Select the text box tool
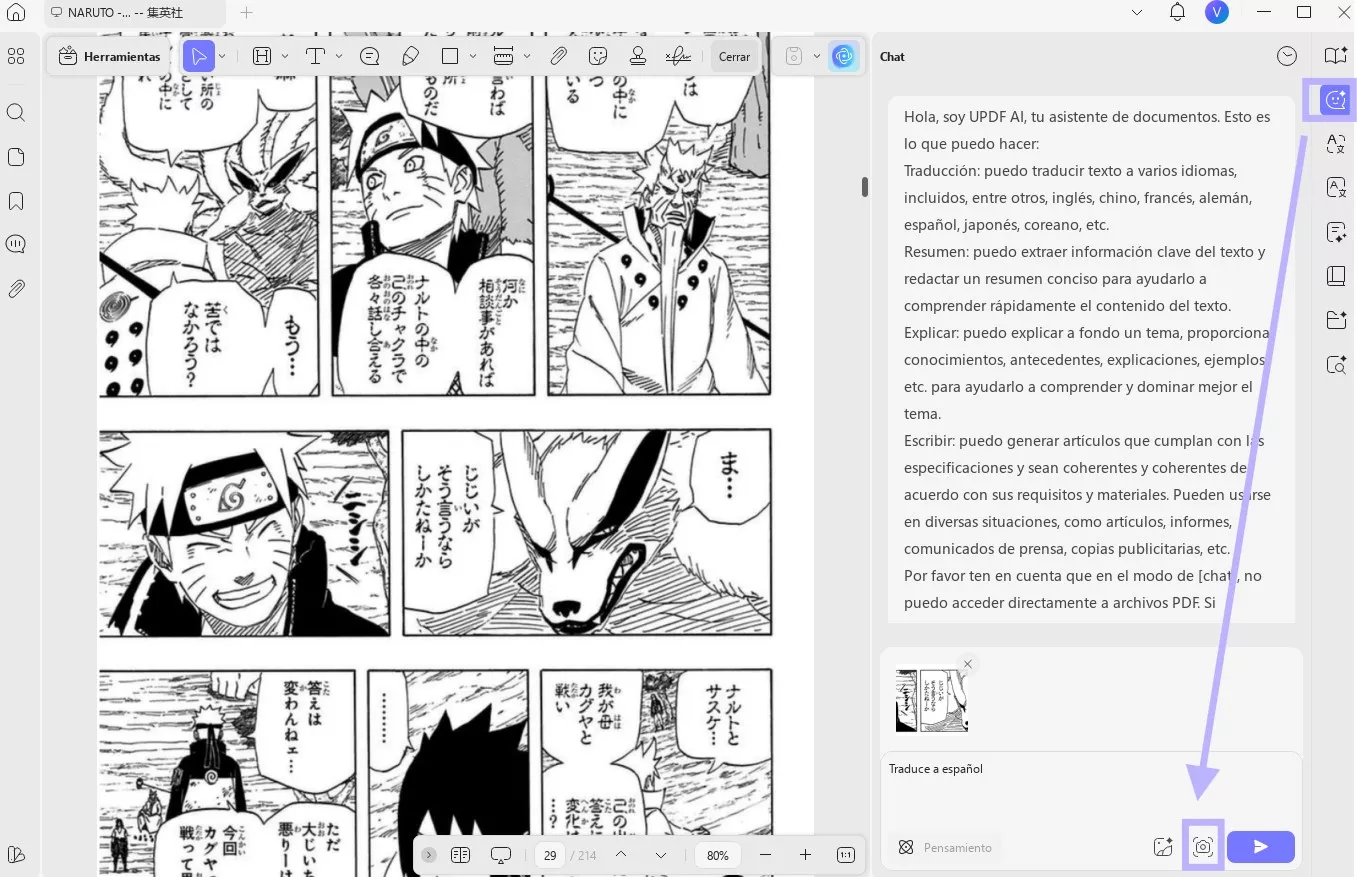Image resolution: width=1357 pixels, height=877 pixels. (x=315, y=56)
